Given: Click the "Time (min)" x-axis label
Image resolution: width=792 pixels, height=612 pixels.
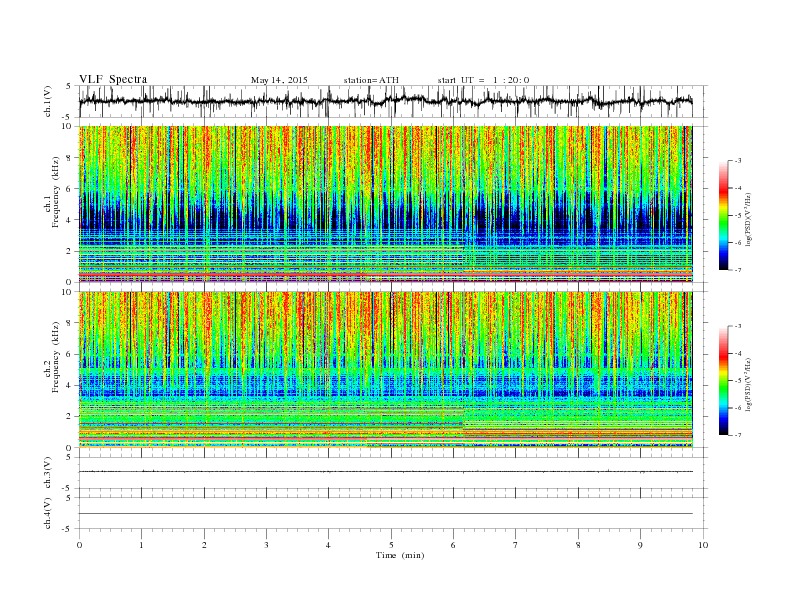Looking at the screenshot, I should [x=400, y=555].
